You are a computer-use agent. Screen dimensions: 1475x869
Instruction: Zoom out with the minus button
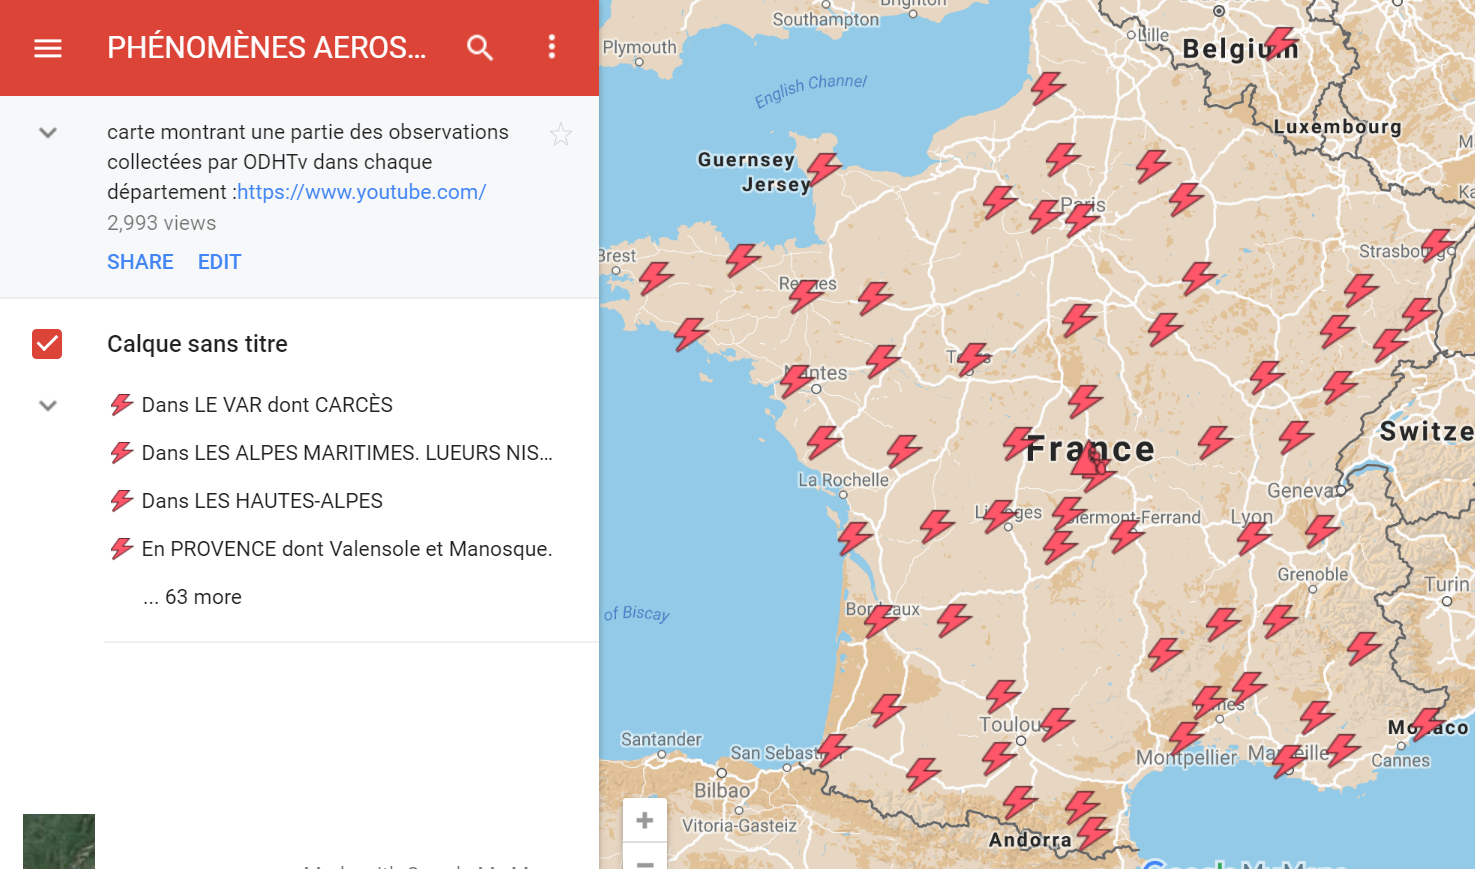(645, 859)
